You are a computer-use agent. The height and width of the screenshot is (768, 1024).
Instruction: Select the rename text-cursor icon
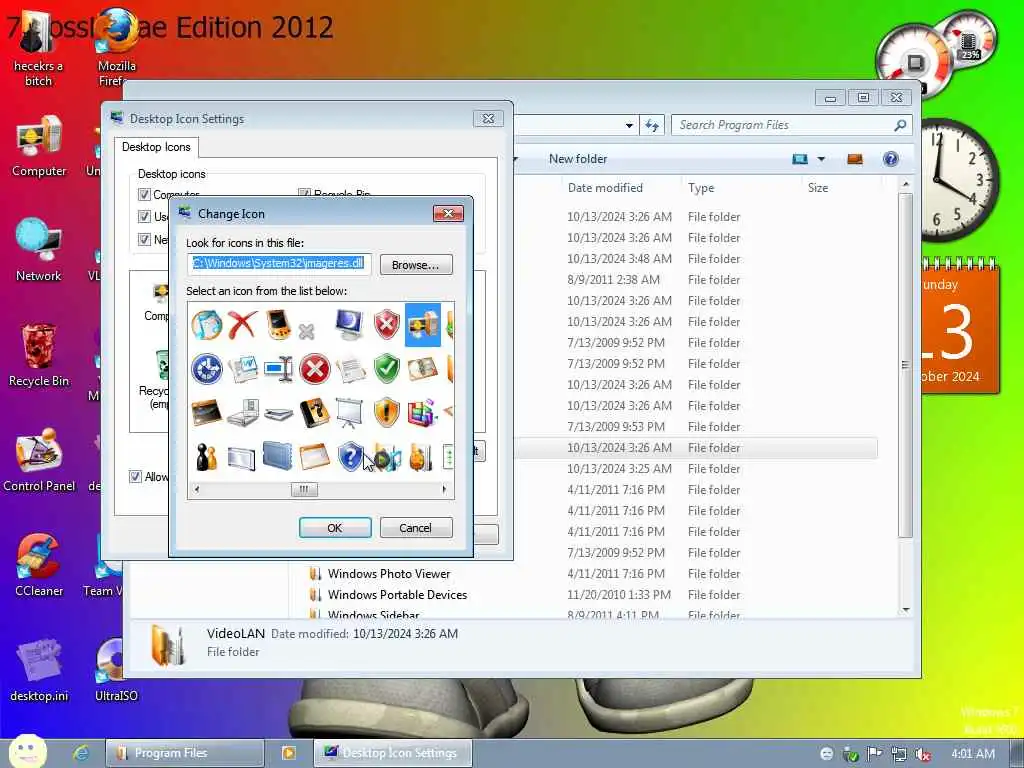point(278,369)
